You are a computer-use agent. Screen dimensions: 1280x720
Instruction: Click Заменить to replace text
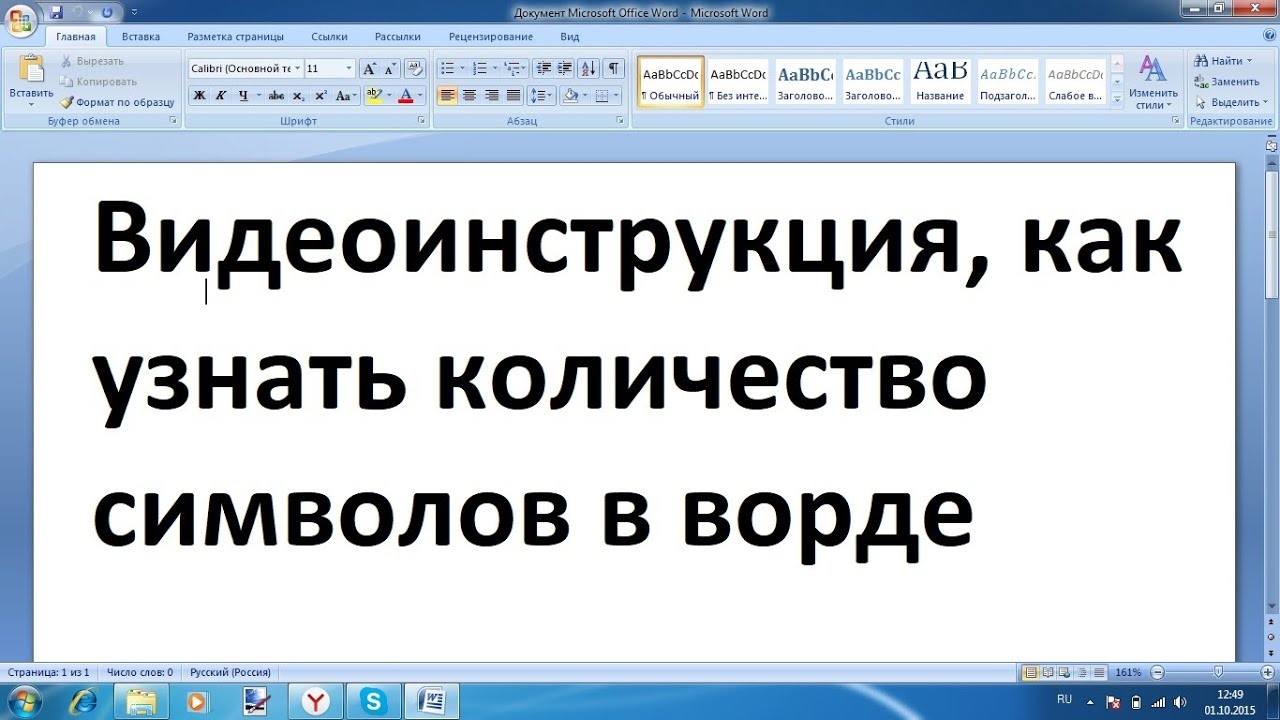1227,81
